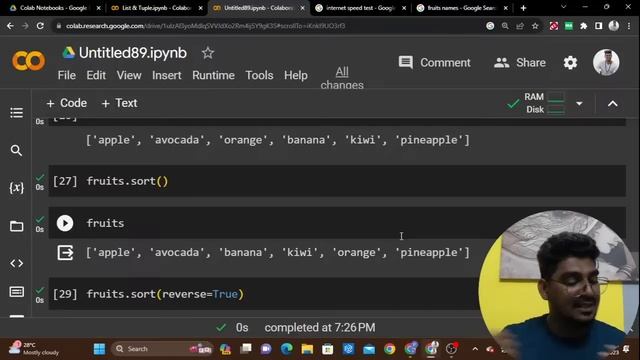Screen dimensions: 640x360
Task: Collapse the header with up chevron
Action: 613,104
